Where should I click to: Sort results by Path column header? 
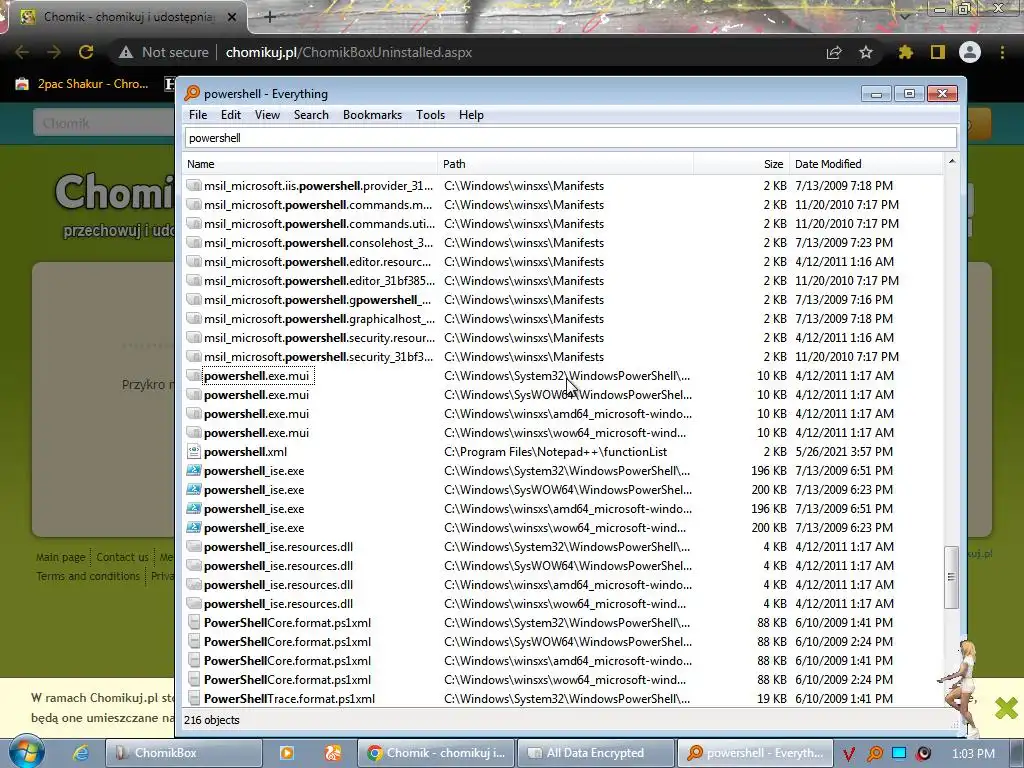click(x=566, y=164)
